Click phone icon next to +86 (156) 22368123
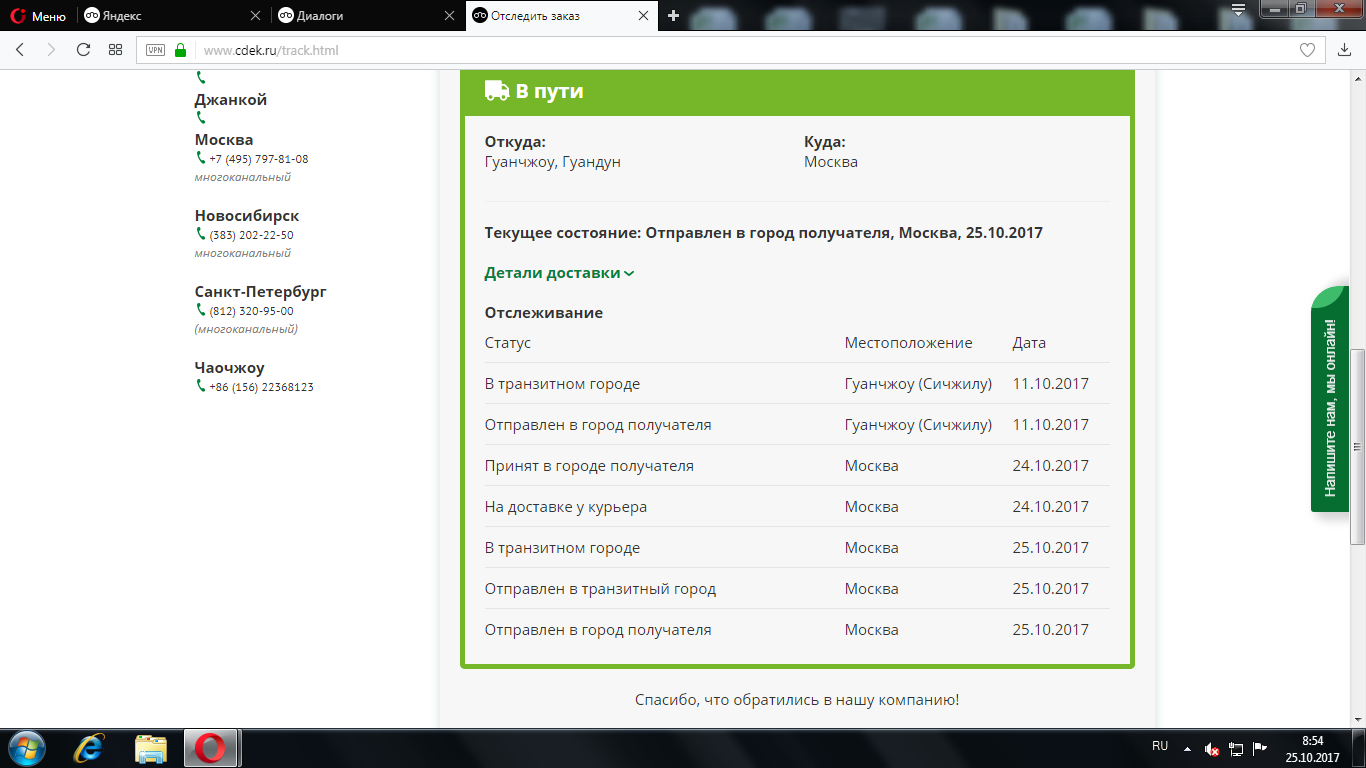This screenshot has height=768, width=1366. click(201, 386)
